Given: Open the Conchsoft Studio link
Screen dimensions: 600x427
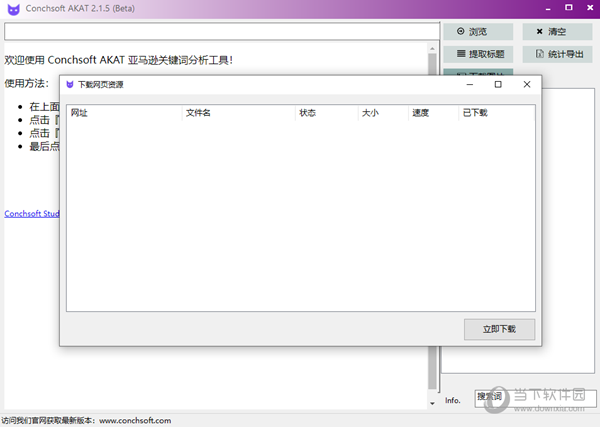Looking at the screenshot, I should pyautogui.click(x=32, y=214).
